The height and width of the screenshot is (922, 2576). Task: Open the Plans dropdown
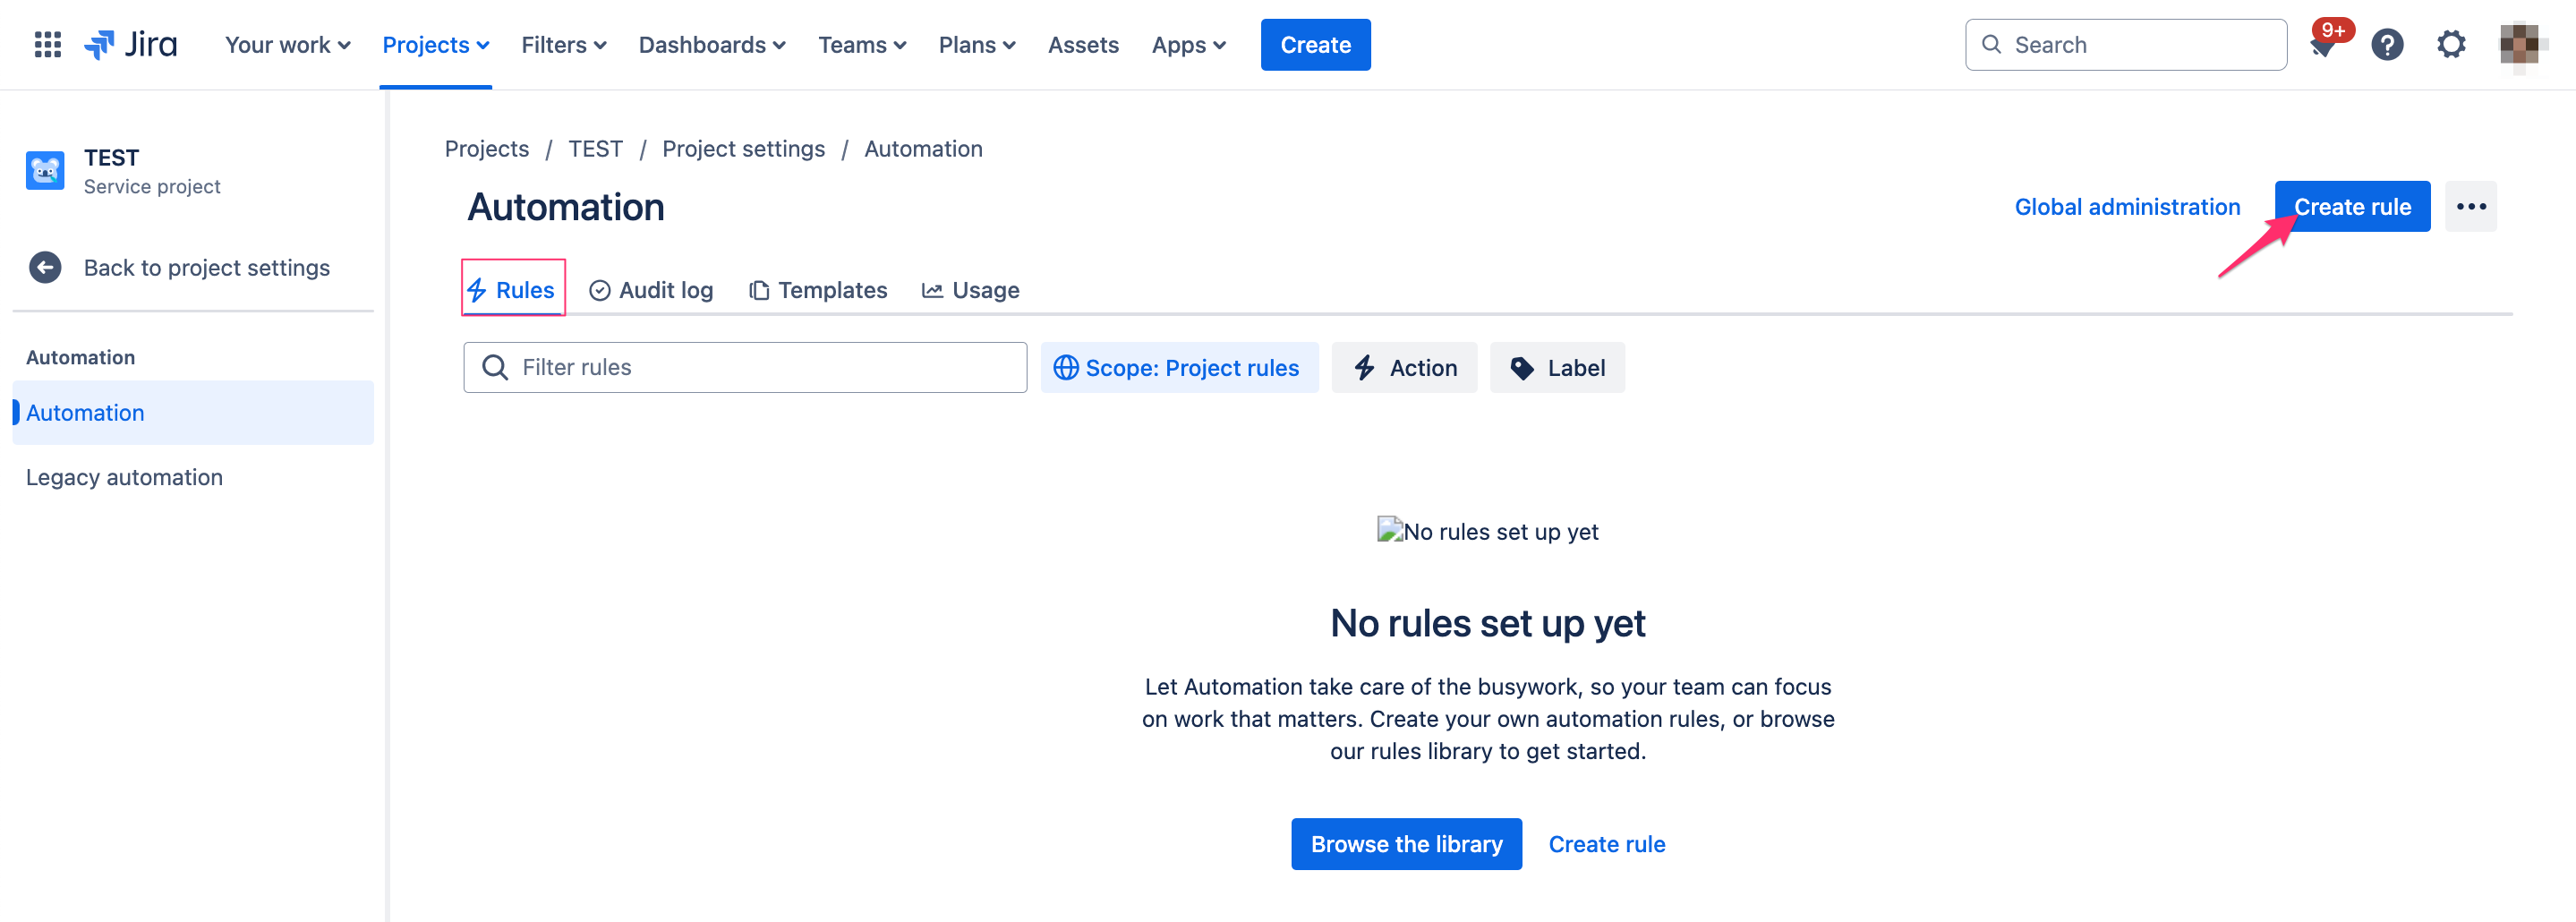tap(976, 44)
